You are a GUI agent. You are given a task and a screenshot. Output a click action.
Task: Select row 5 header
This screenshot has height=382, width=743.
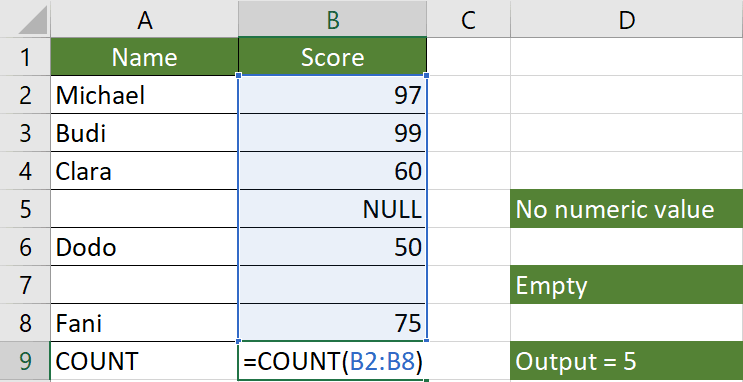point(25,209)
